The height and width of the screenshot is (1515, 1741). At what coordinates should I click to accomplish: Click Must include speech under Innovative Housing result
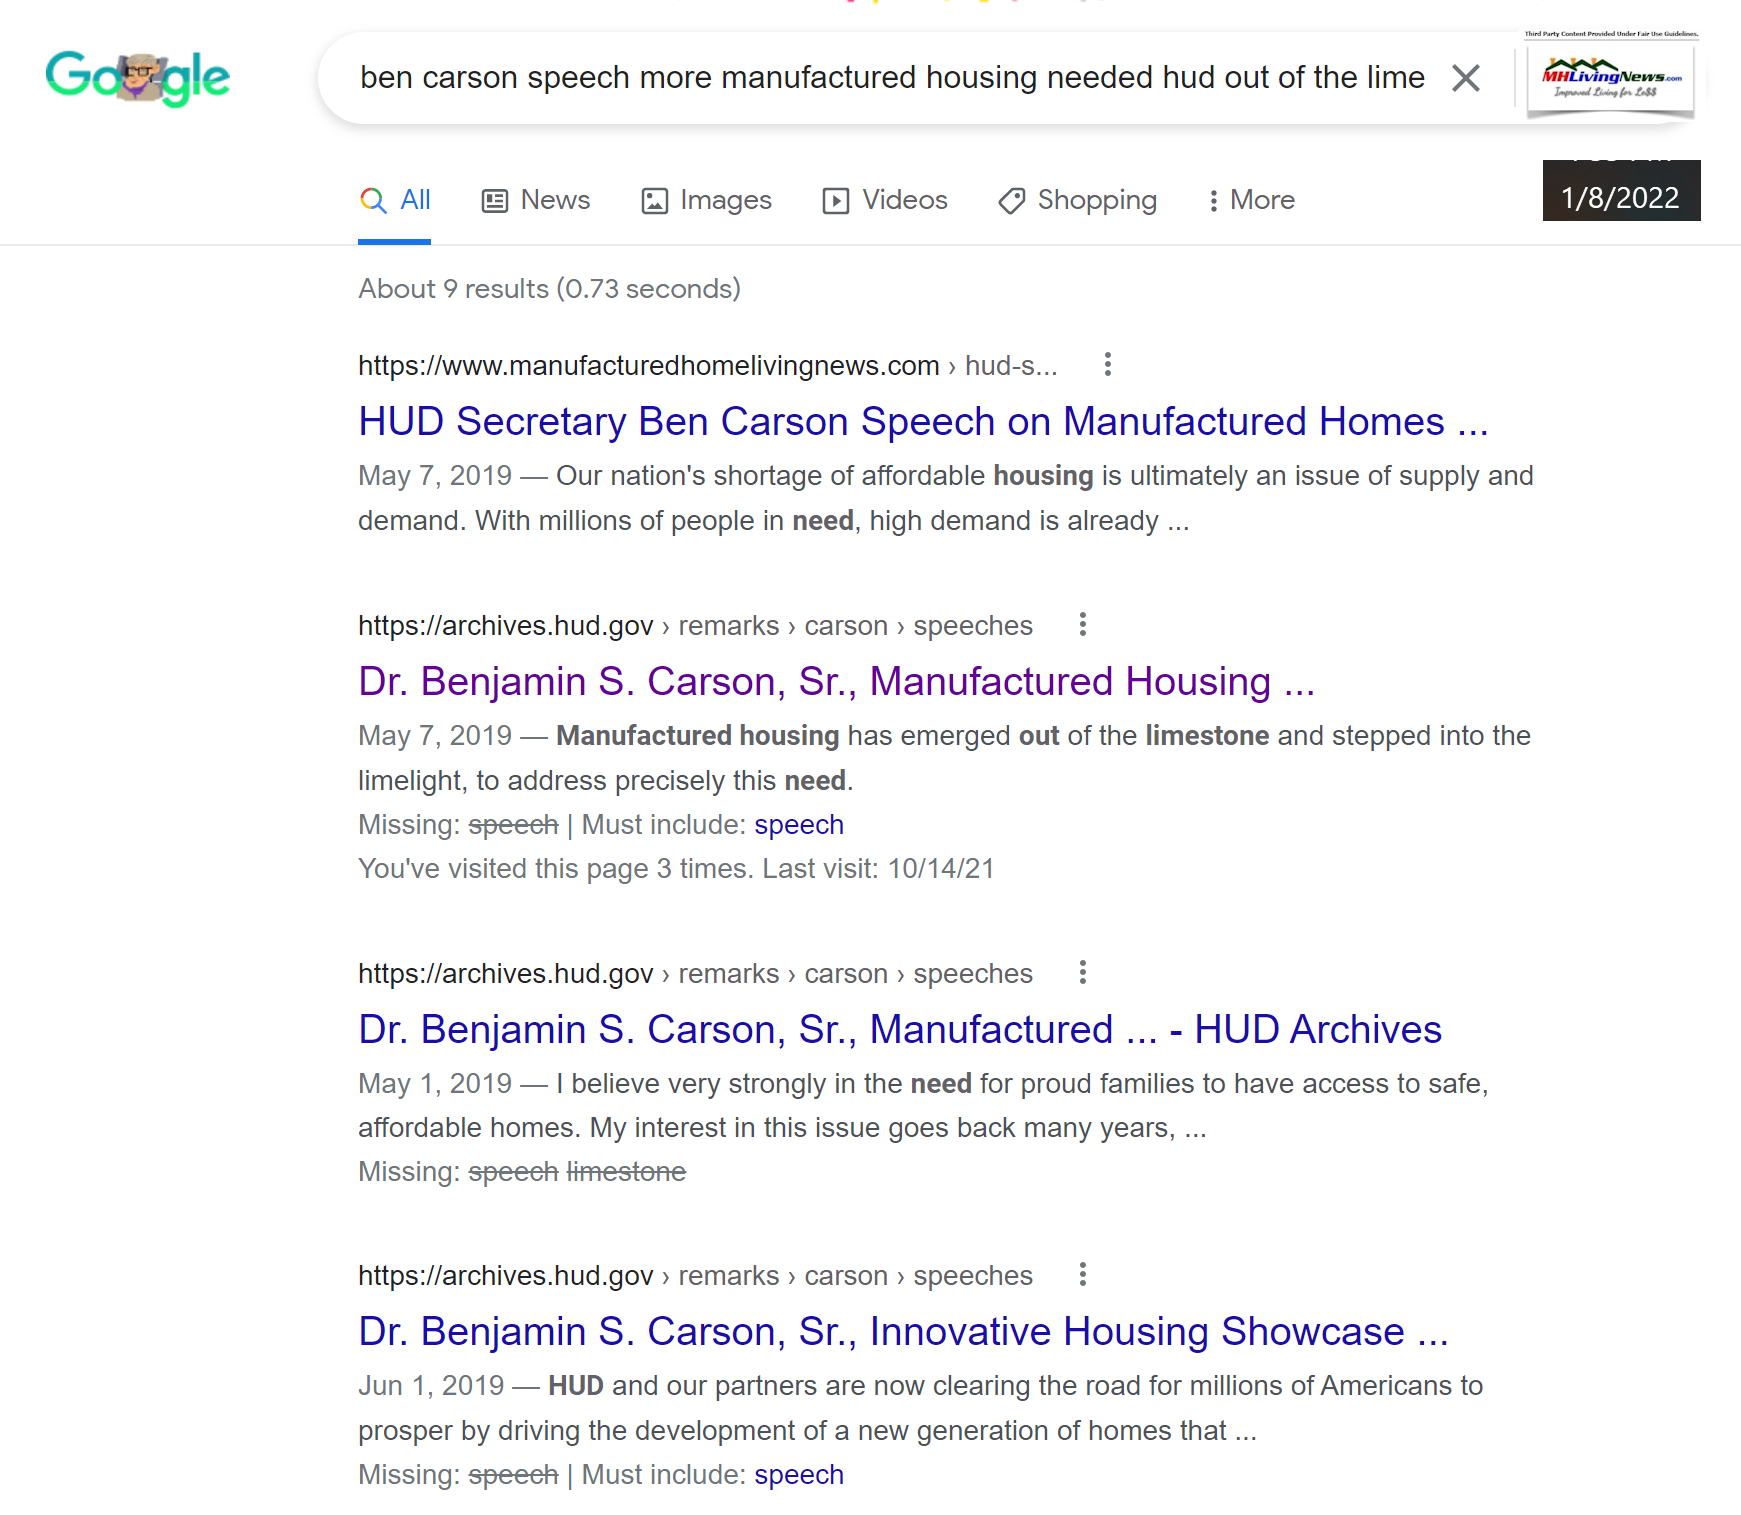(x=798, y=1475)
